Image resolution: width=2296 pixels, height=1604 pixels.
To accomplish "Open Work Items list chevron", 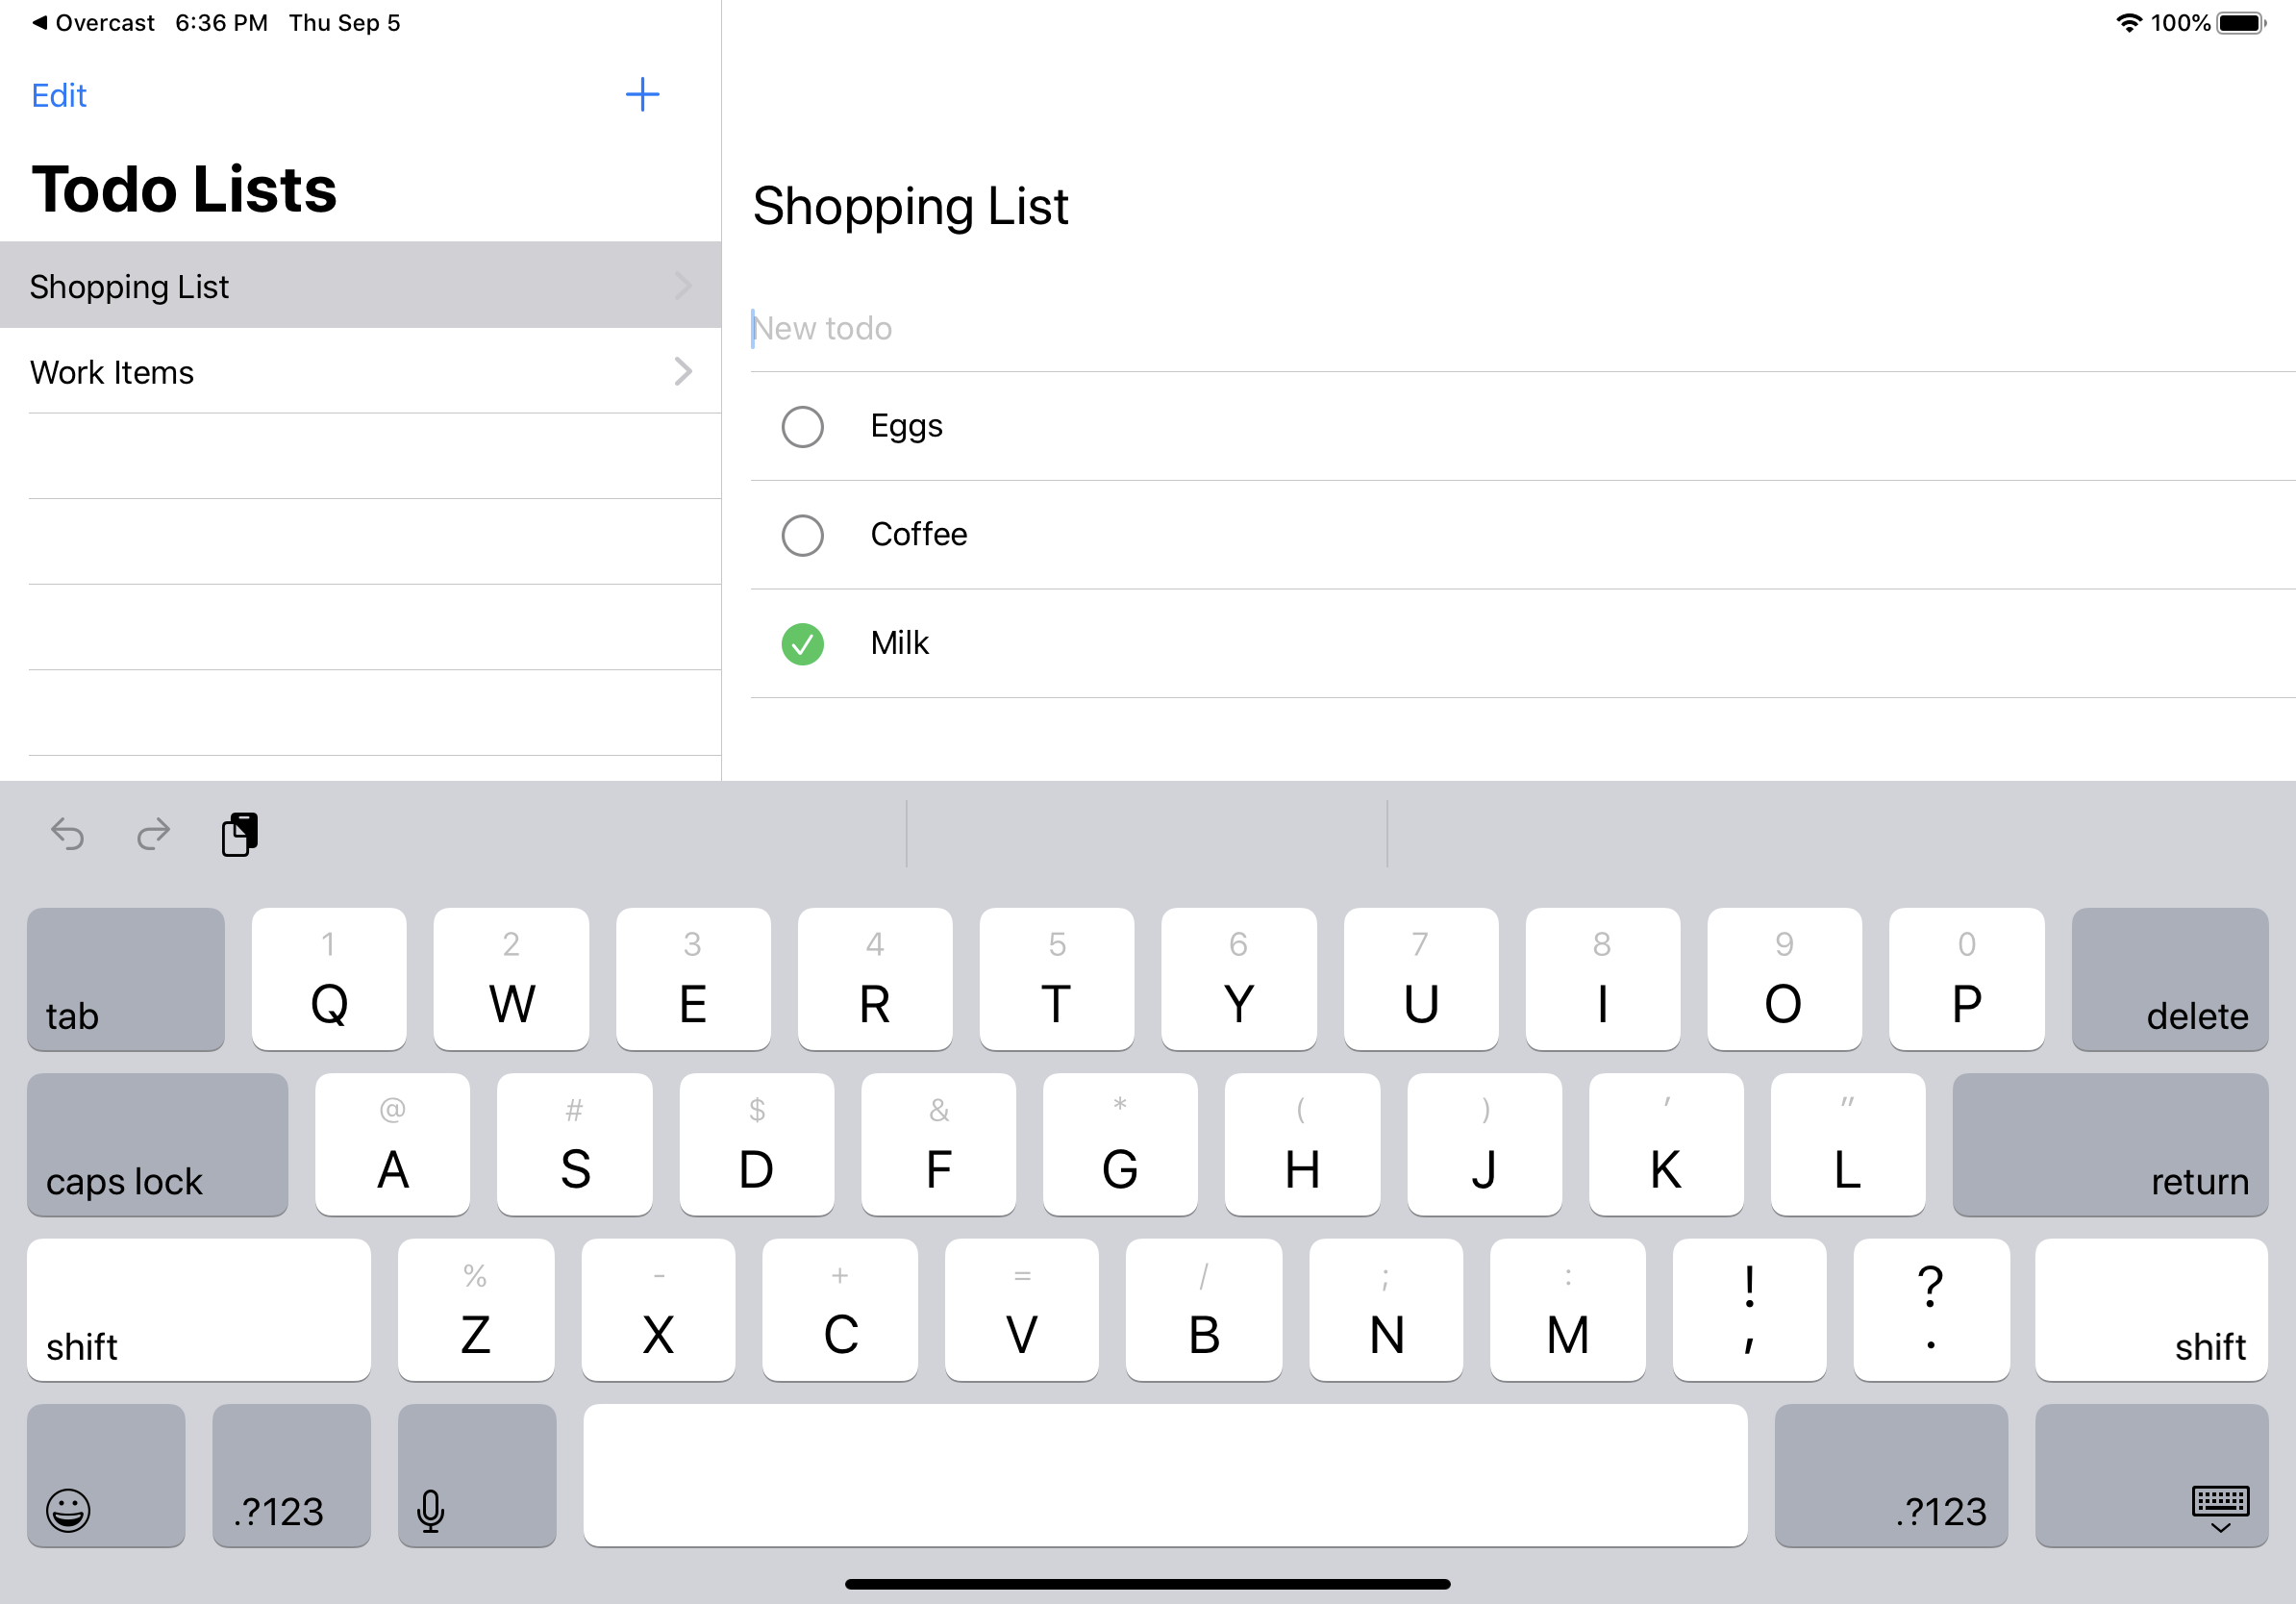I will (683, 372).
